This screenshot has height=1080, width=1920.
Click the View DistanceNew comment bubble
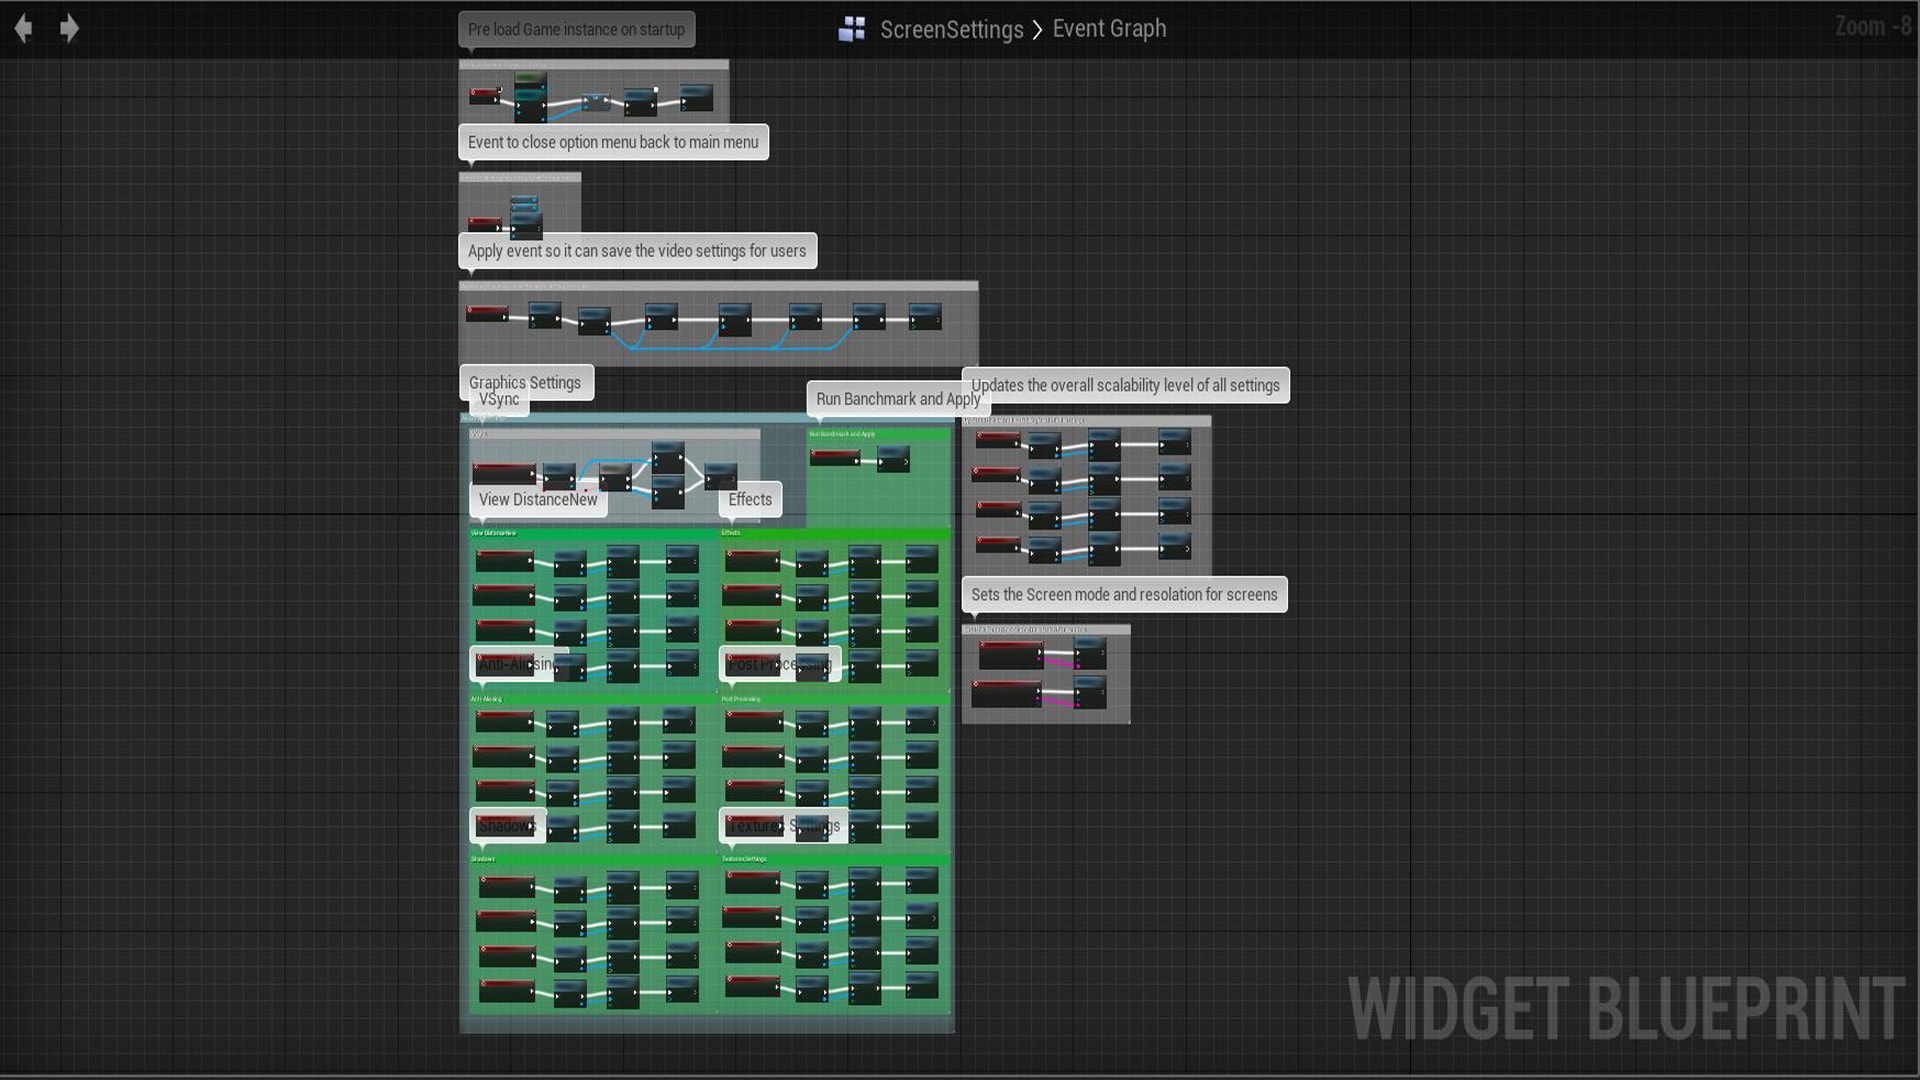click(x=538, y=500)
